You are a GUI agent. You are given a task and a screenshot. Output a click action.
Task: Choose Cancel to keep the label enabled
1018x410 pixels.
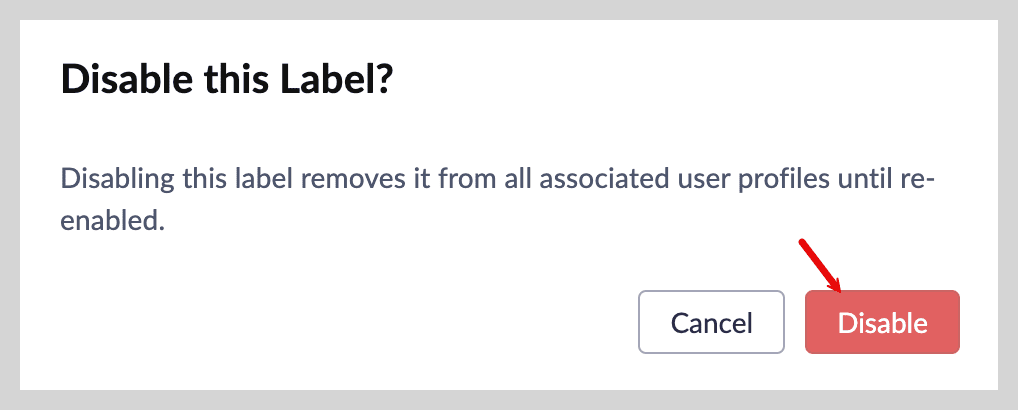711,322
